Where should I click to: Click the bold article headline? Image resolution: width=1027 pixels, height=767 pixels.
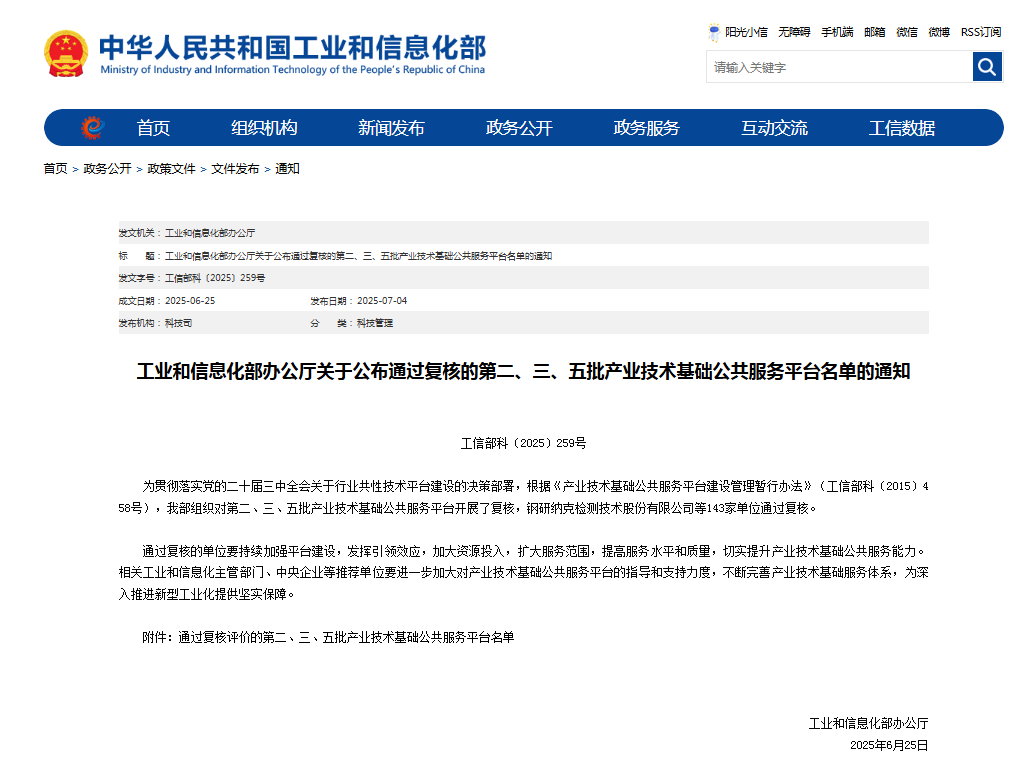click(x=523, y=371)
